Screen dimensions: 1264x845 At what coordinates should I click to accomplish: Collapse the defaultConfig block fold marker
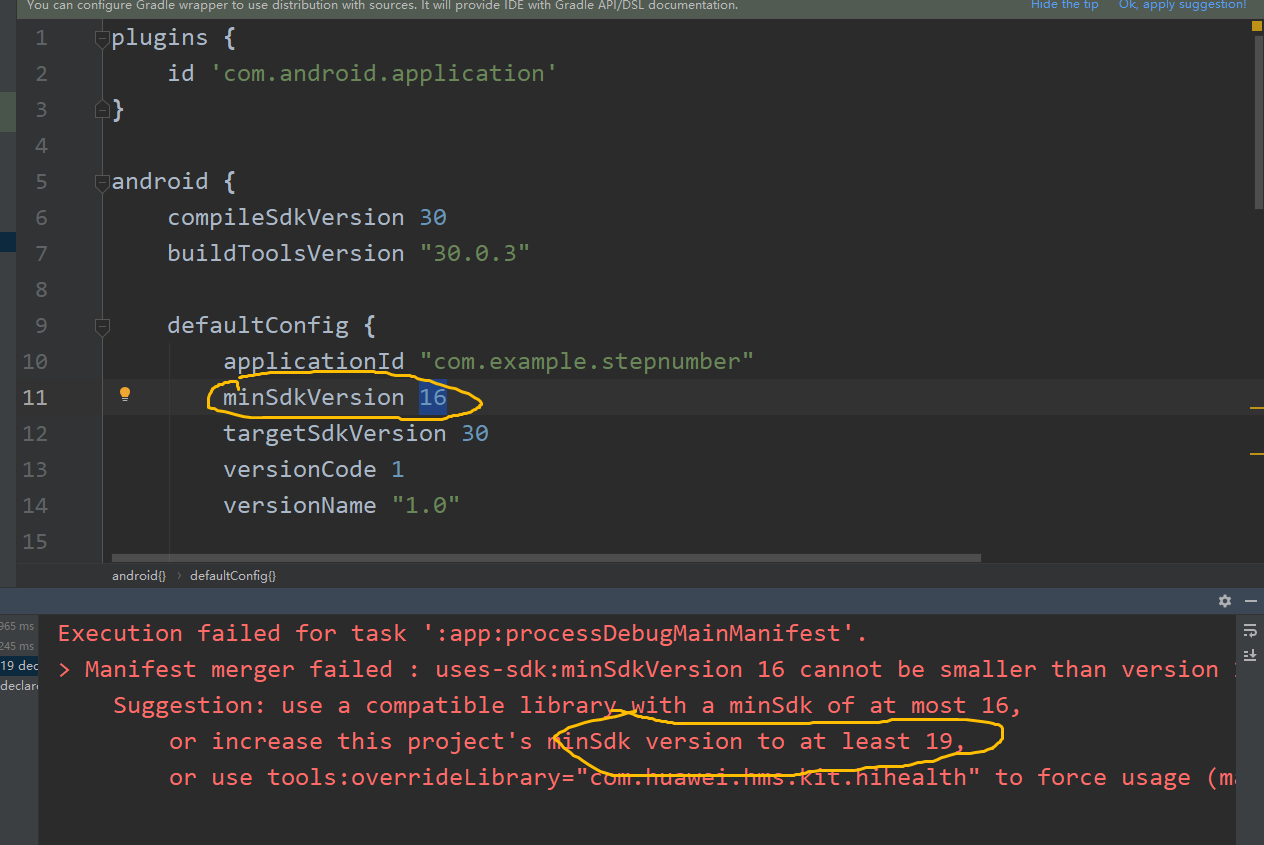[x=101, y=326]
